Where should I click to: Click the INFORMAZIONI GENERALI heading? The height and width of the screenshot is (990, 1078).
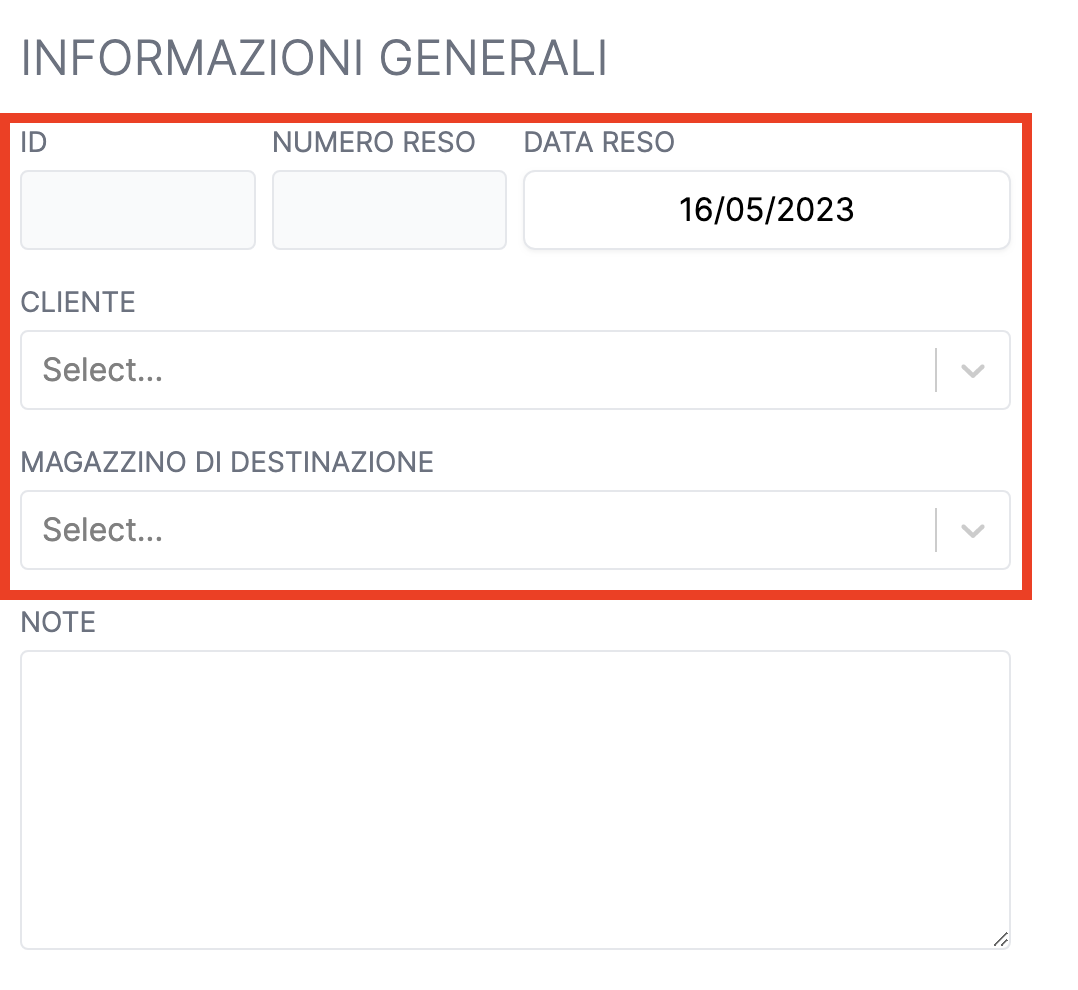click(314, 58)
